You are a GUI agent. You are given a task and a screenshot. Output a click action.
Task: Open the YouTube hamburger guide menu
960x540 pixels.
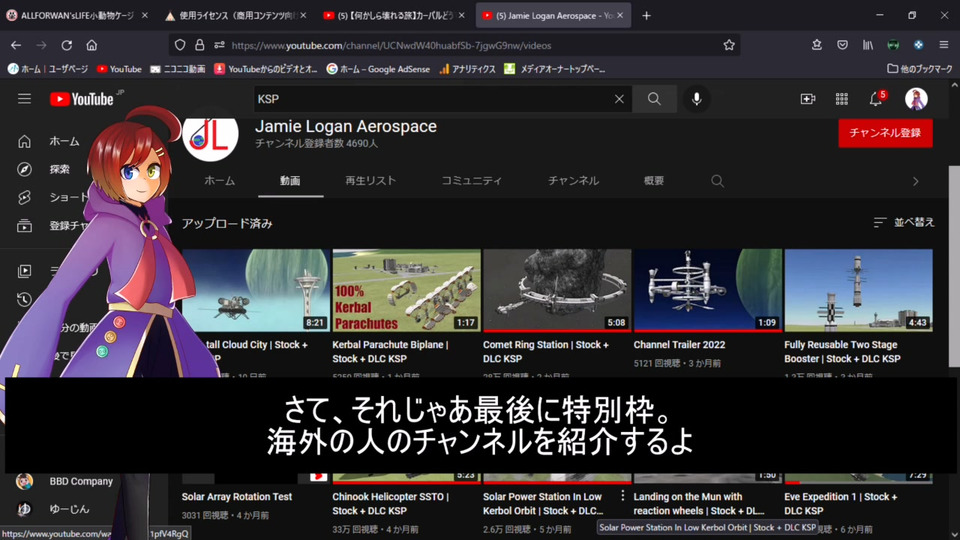click(x=24, y=99)
